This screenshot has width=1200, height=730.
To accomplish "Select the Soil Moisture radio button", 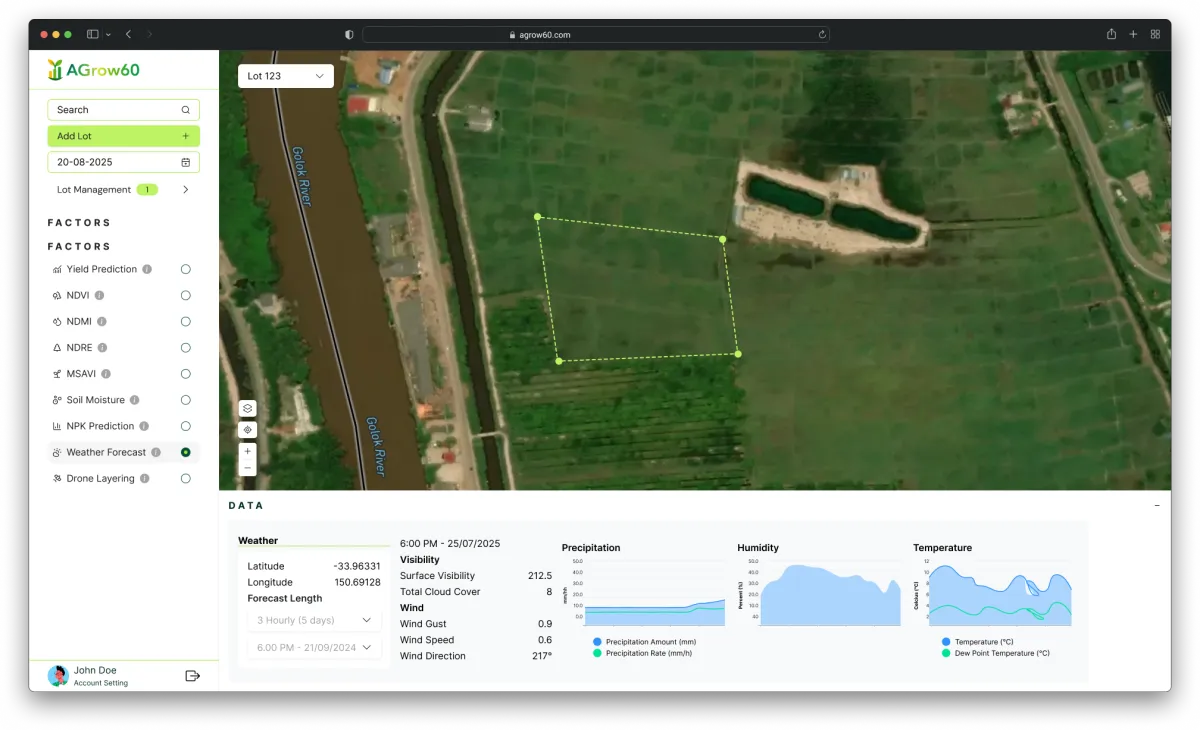I will tap(185, 400).
